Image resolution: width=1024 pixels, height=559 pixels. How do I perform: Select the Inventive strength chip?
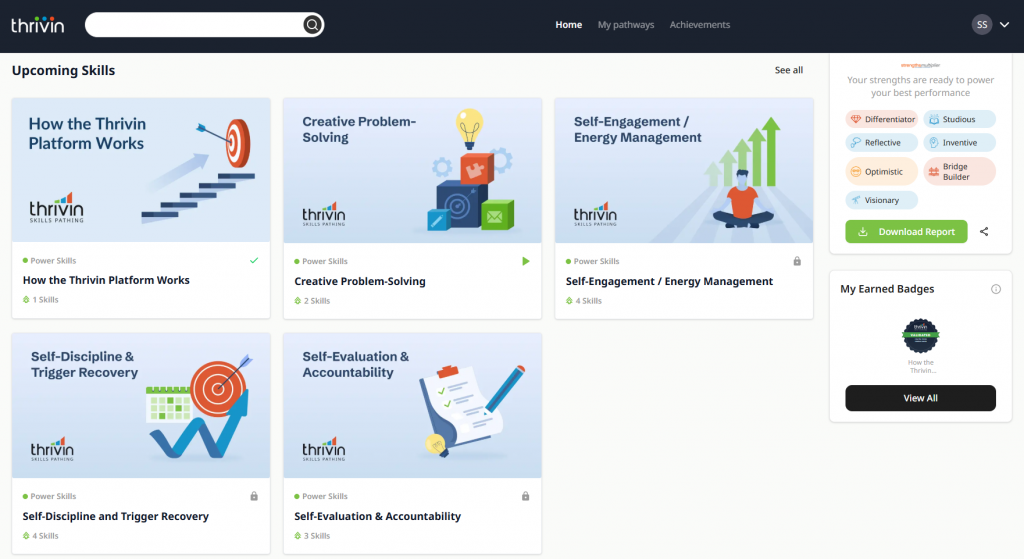tap(959, 142)
